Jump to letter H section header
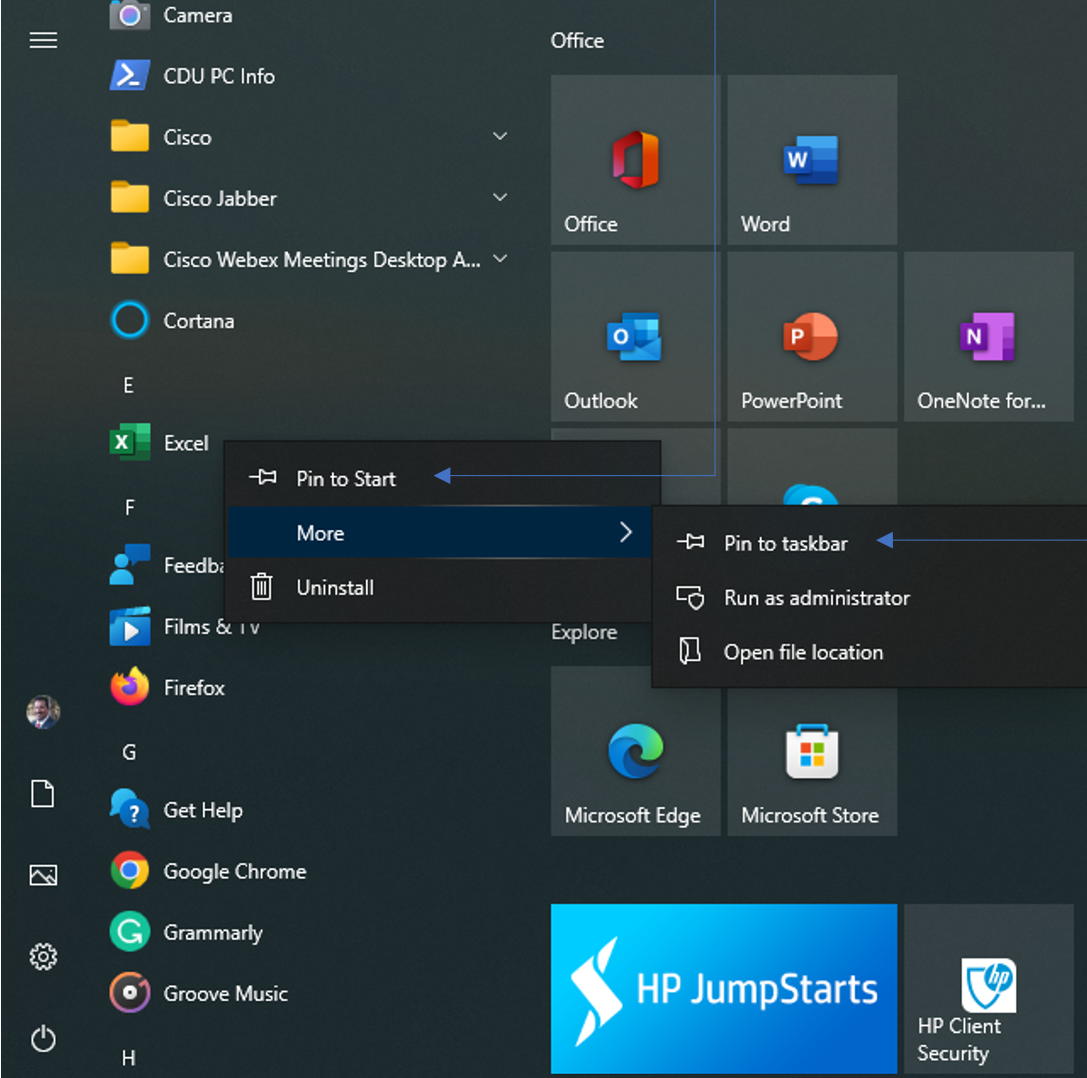This screenshot has width=1087, height=1078. 128,1058
